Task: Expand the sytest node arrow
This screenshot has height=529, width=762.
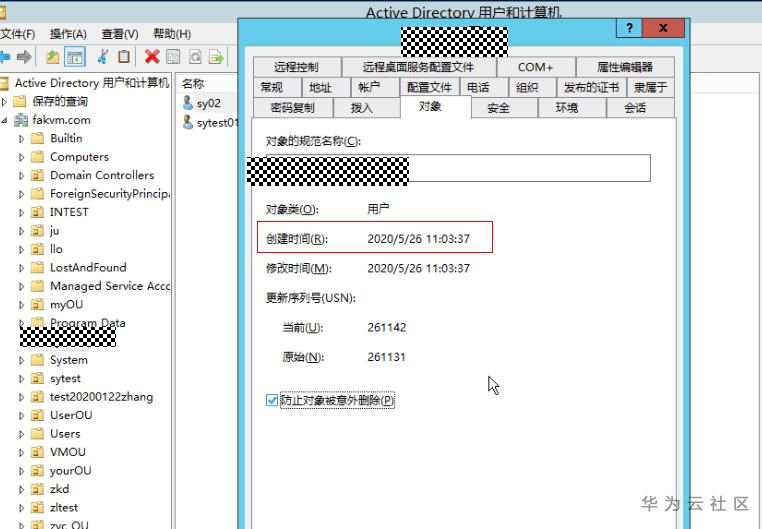Action: click(21, 378)
